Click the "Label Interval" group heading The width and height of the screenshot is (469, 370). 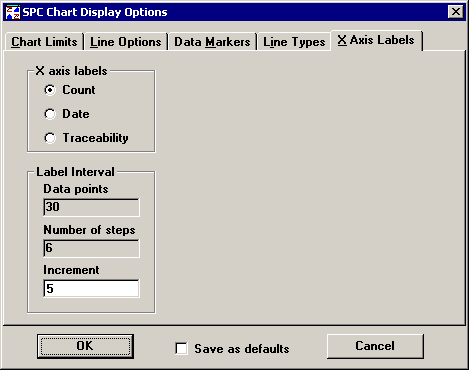75,172
